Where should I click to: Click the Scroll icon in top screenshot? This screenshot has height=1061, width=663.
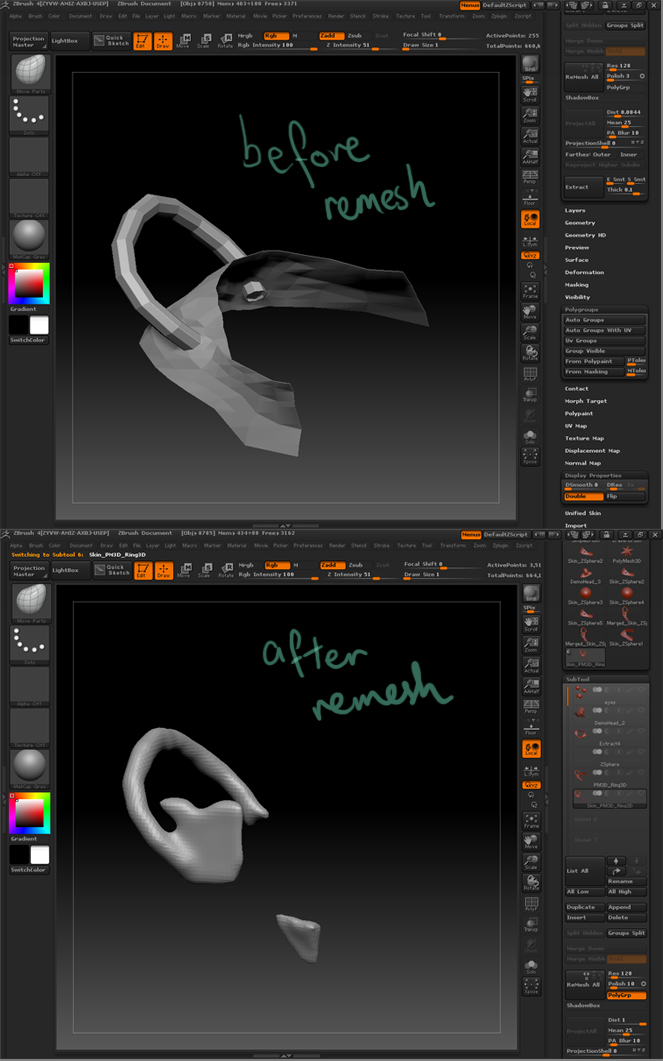click(530, 93)
